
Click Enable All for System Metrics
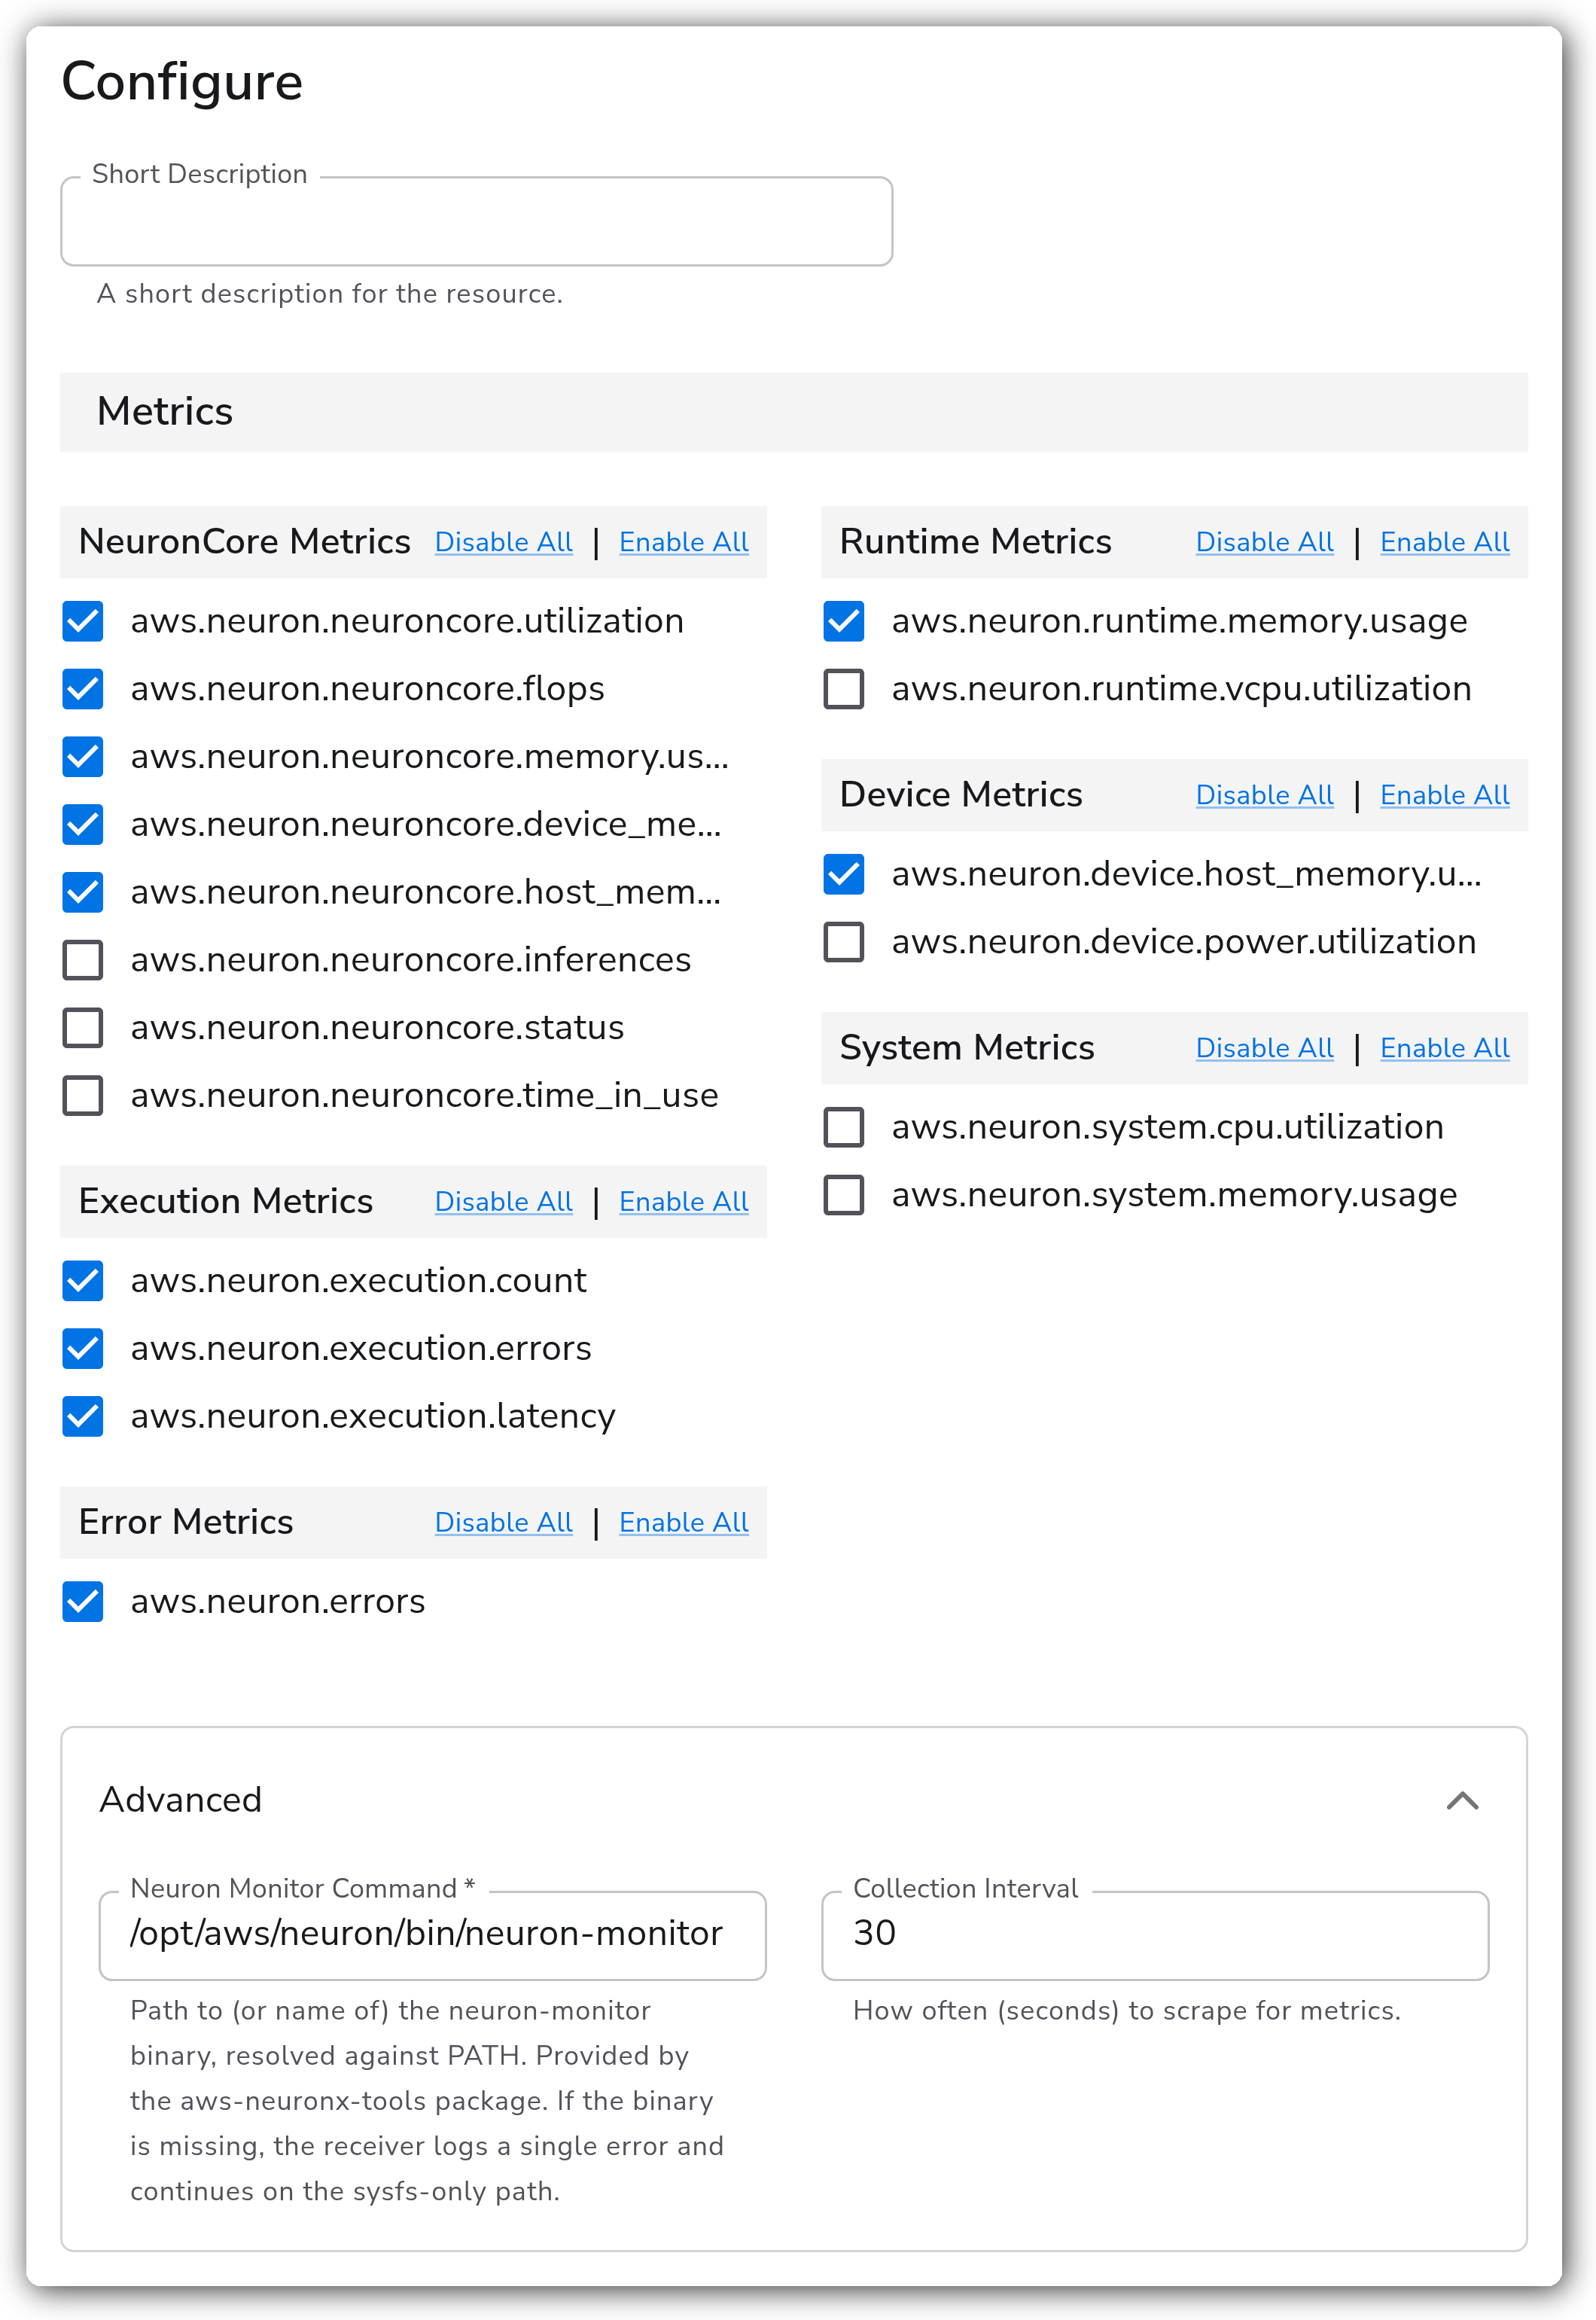pyautogui.click(x=1445, y=1048)
